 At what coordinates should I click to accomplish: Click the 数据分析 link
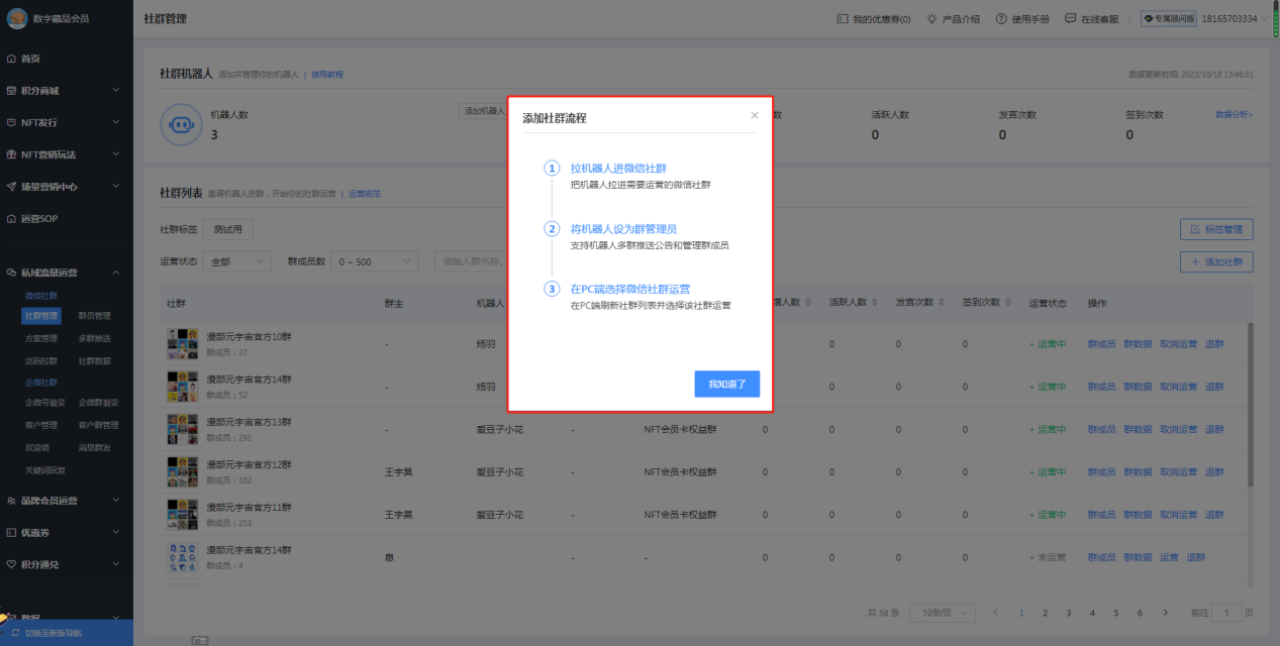tap(1233, 115)
